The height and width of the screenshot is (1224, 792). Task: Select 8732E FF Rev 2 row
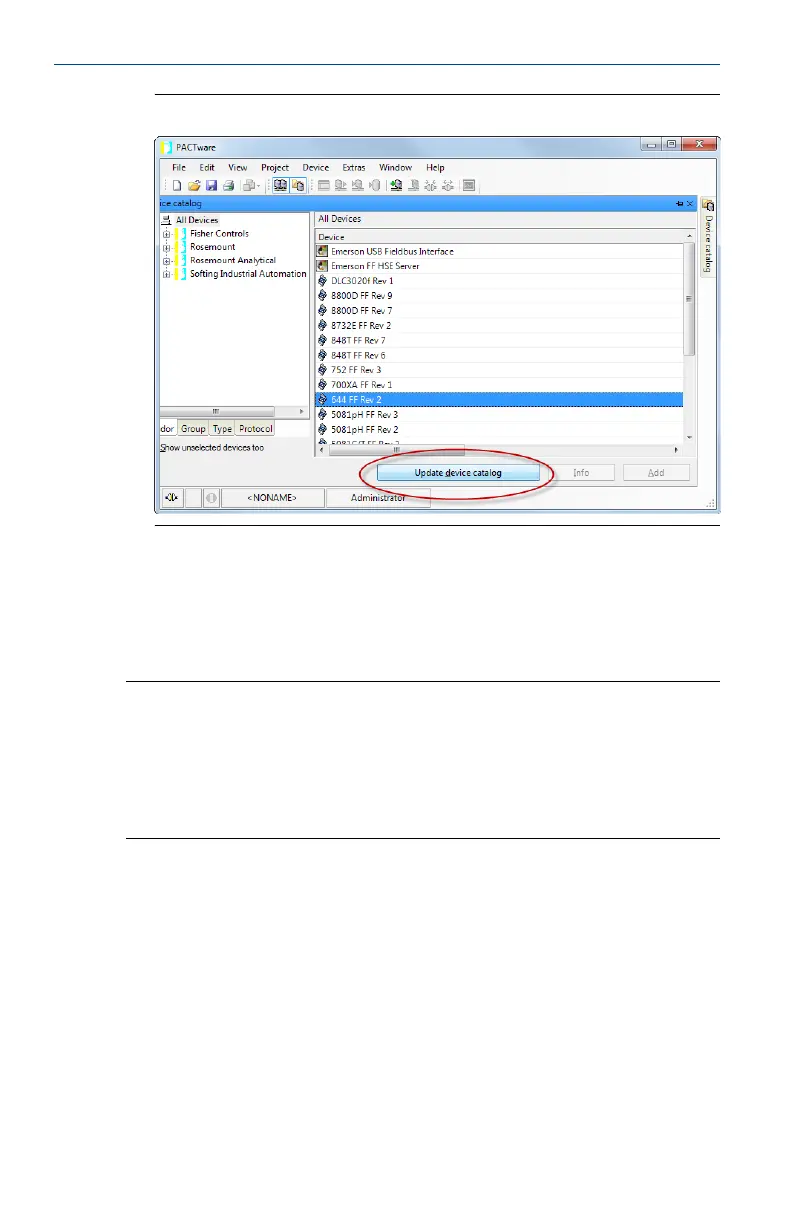pyautogui.click(x=499, y=325)
